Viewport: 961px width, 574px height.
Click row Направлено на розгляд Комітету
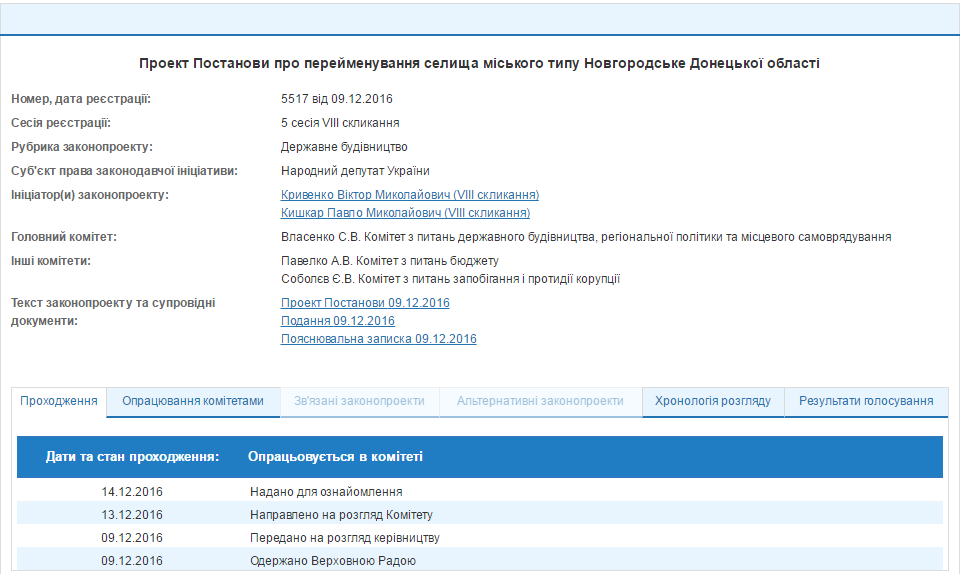point(480,515)
